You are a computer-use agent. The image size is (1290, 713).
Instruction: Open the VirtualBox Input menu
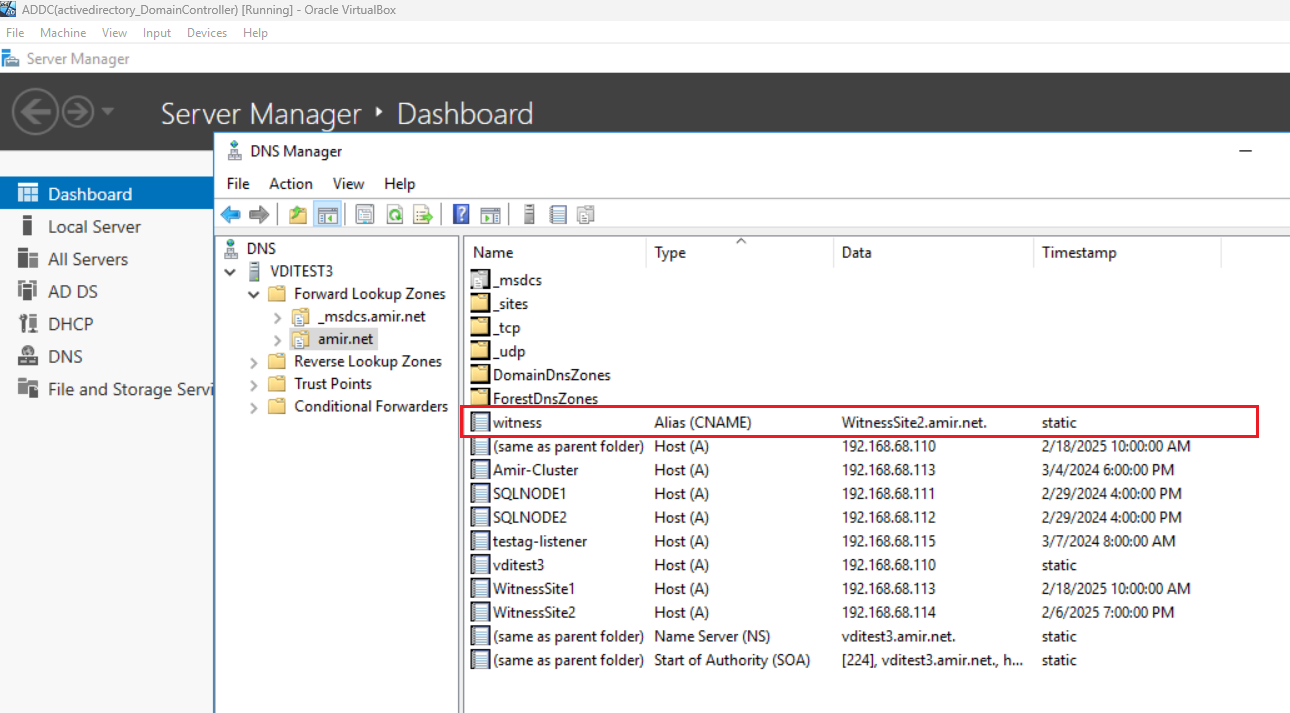157,33
